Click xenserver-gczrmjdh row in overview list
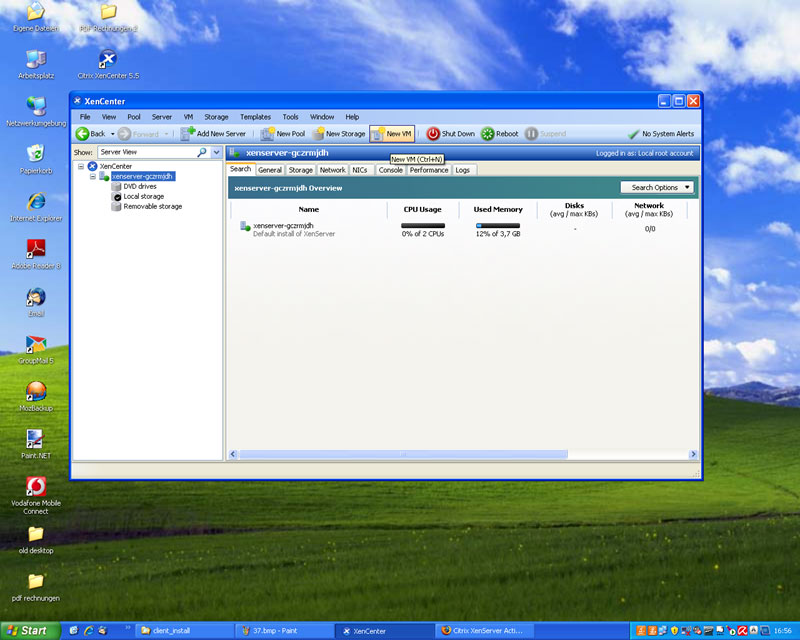800x640 pixels. (463, 229)
